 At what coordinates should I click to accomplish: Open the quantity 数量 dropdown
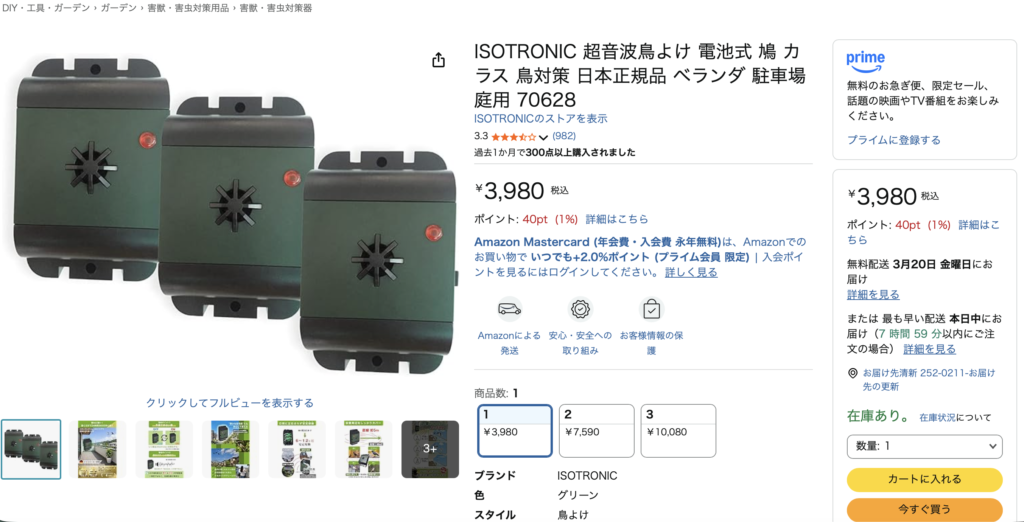(924, 446)
